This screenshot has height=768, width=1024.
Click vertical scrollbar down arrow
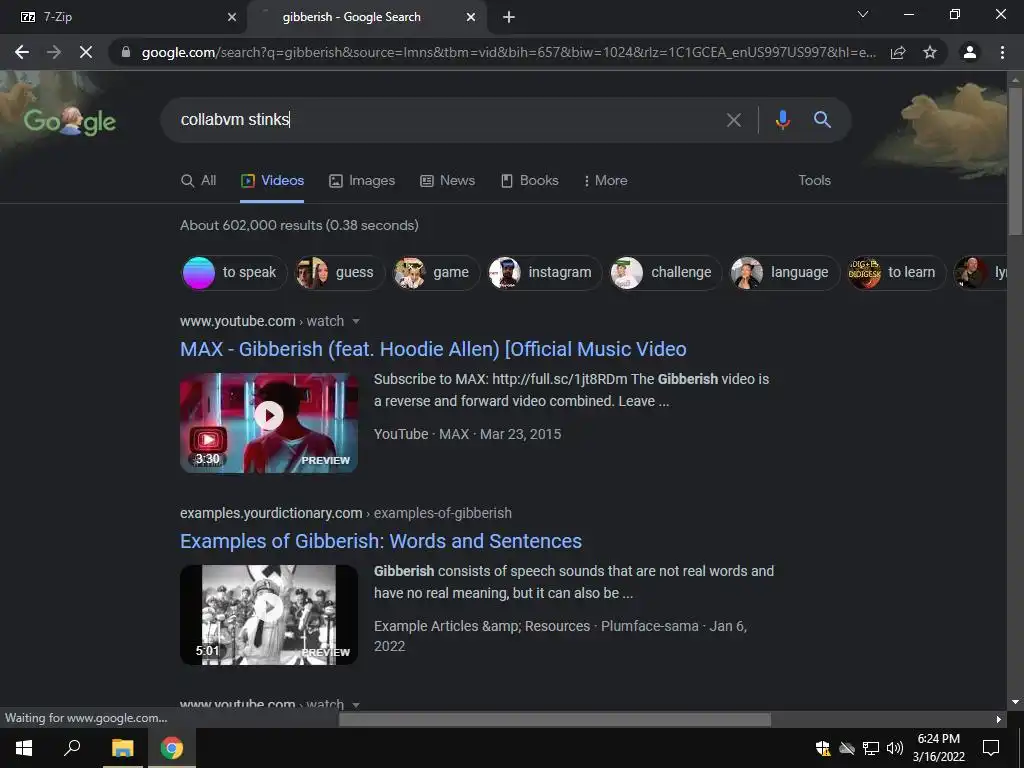pyautogui.click(x=1015, y=703)
